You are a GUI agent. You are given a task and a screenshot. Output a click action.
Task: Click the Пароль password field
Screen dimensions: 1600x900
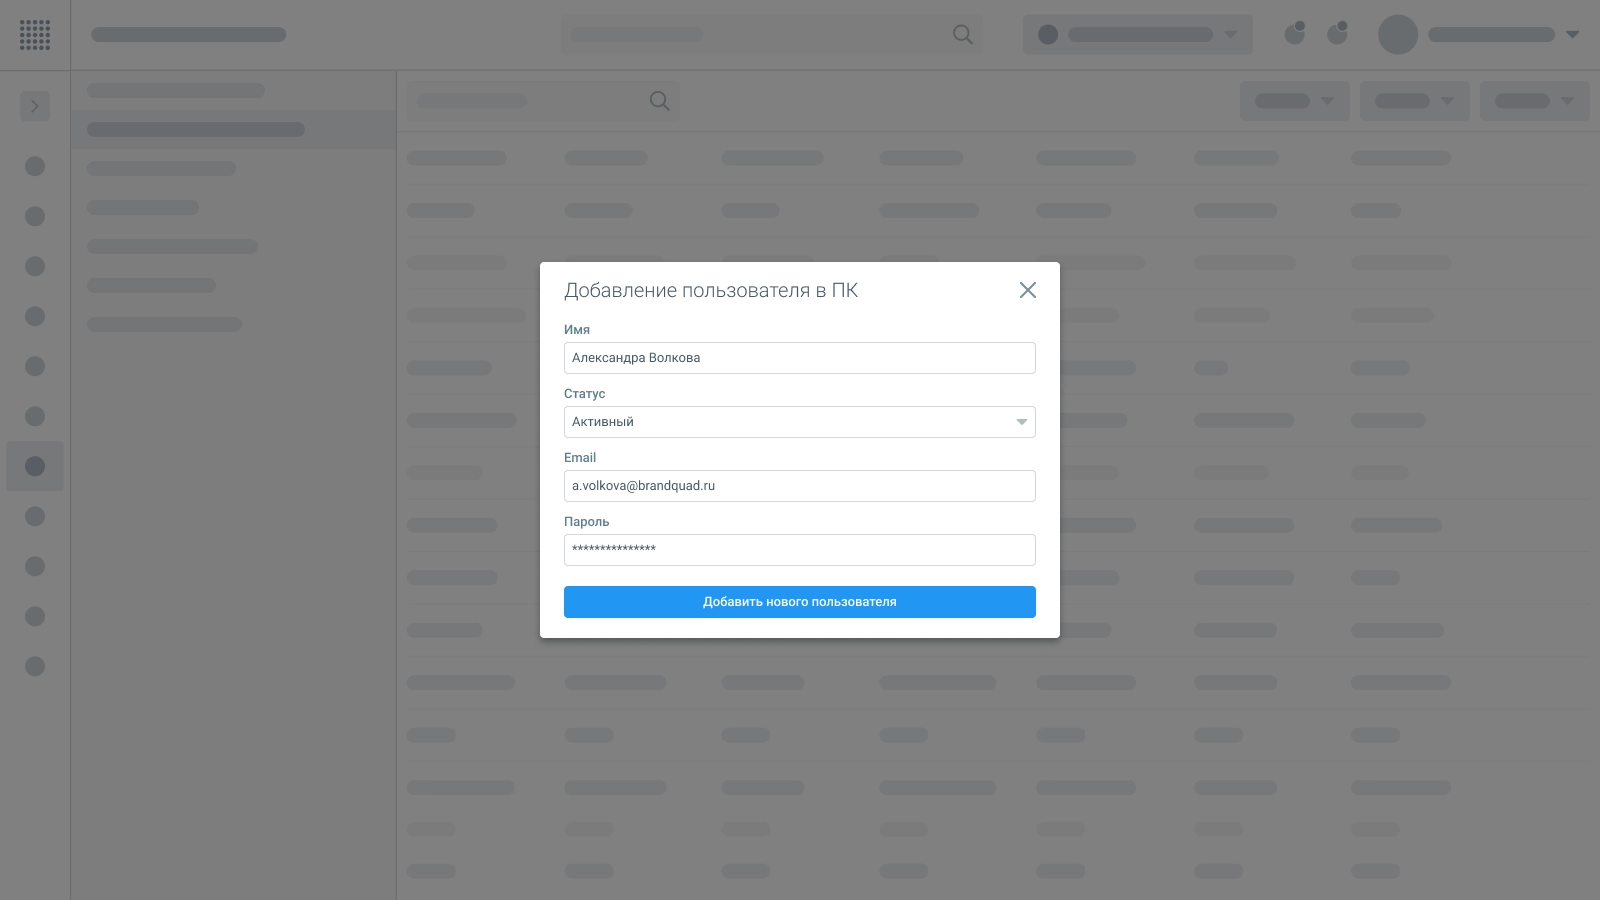799,550
